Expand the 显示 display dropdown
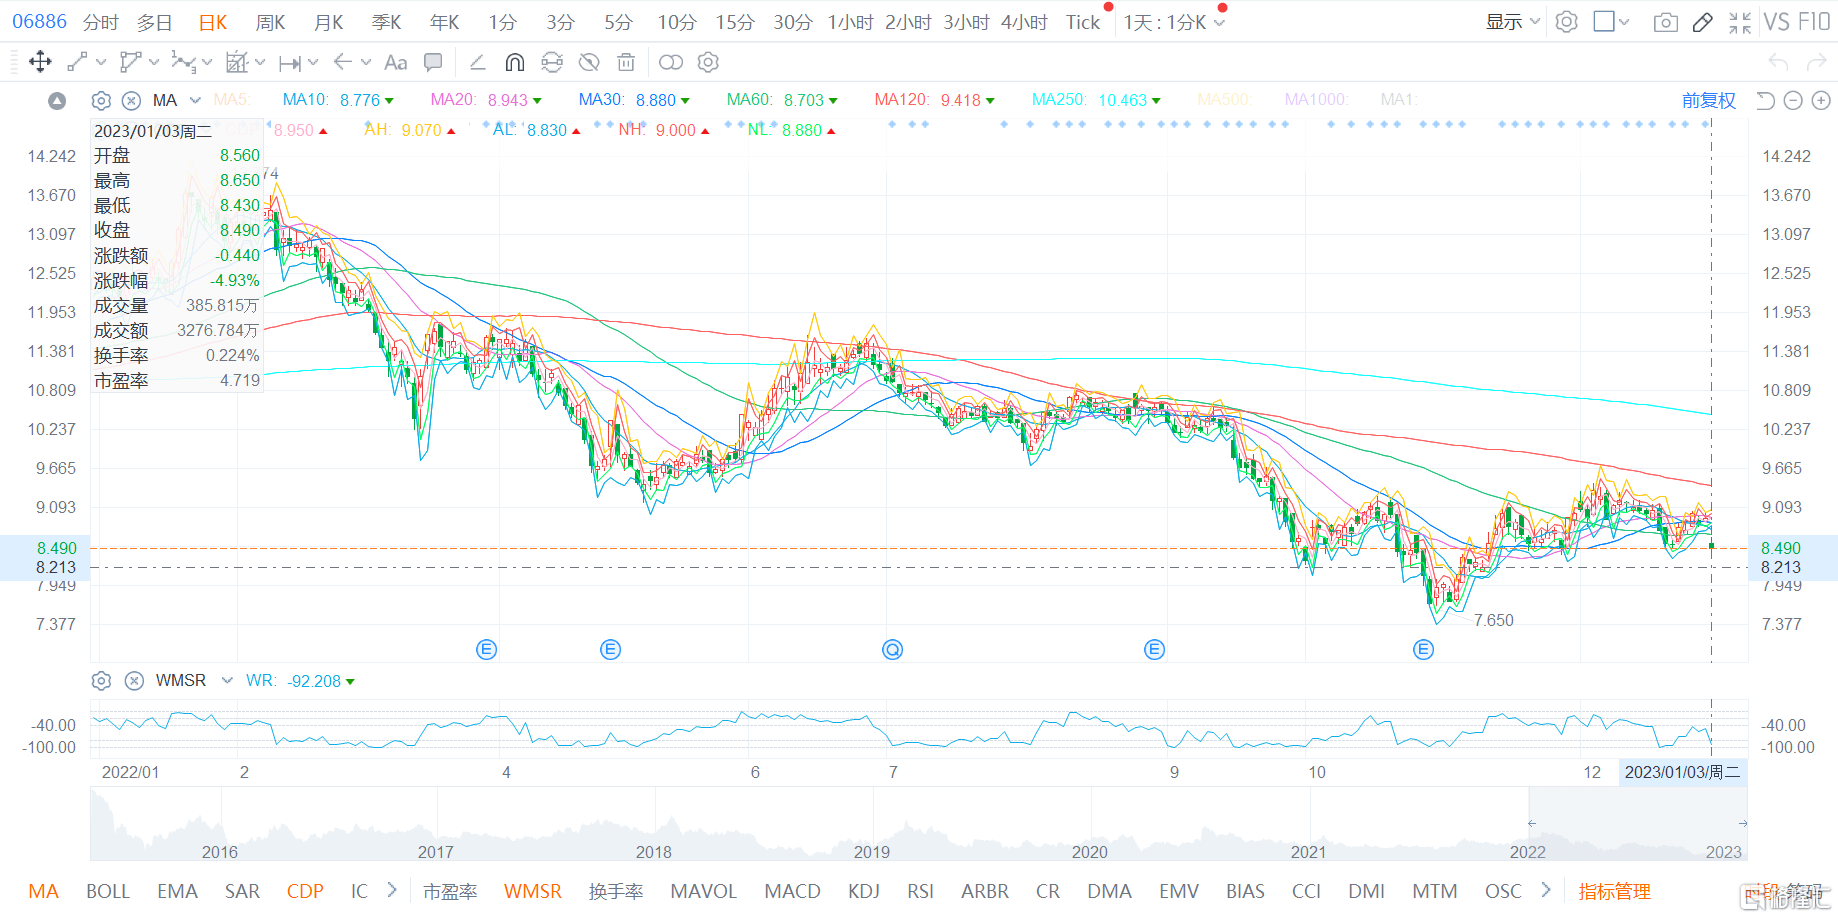 pos(1513,22)
